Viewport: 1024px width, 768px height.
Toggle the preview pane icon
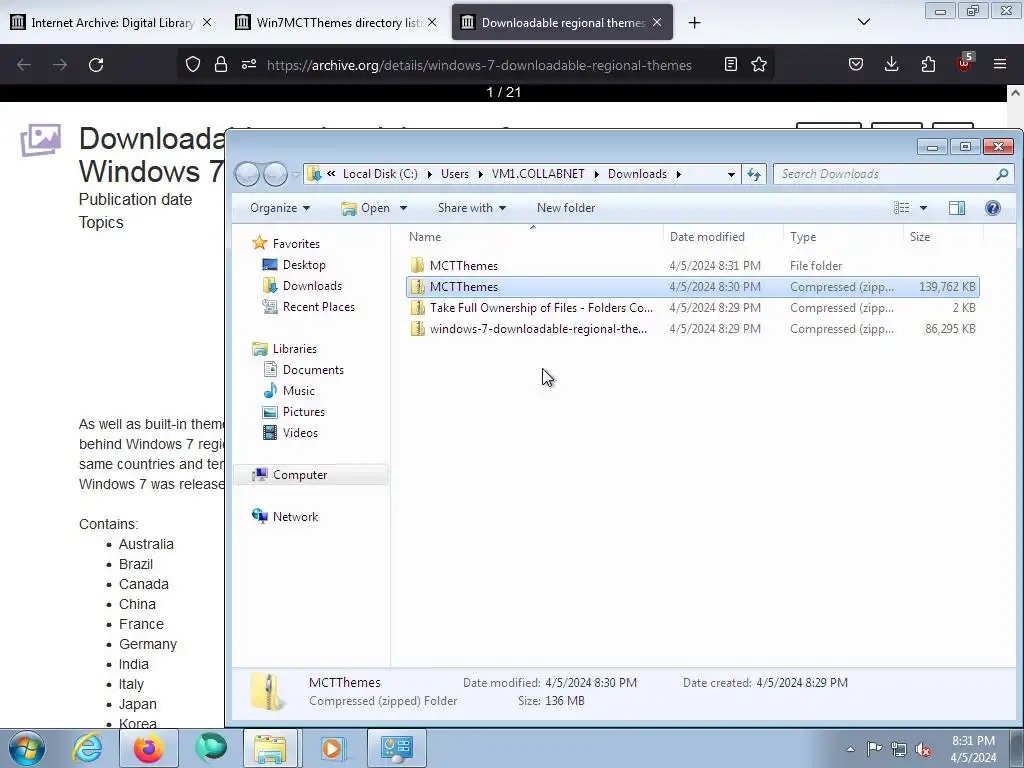pyautogui.click(x=957, y=208)
